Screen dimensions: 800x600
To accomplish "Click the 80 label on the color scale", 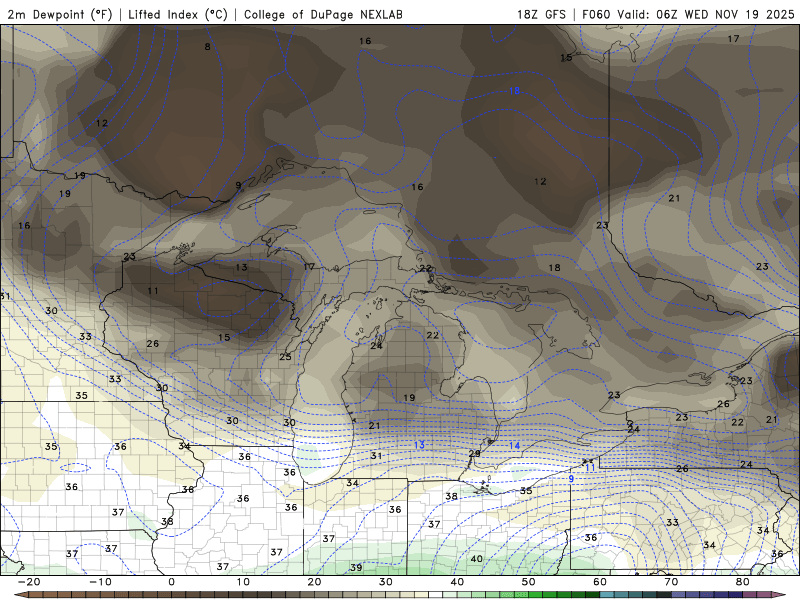I will click(x=743, y=582).
